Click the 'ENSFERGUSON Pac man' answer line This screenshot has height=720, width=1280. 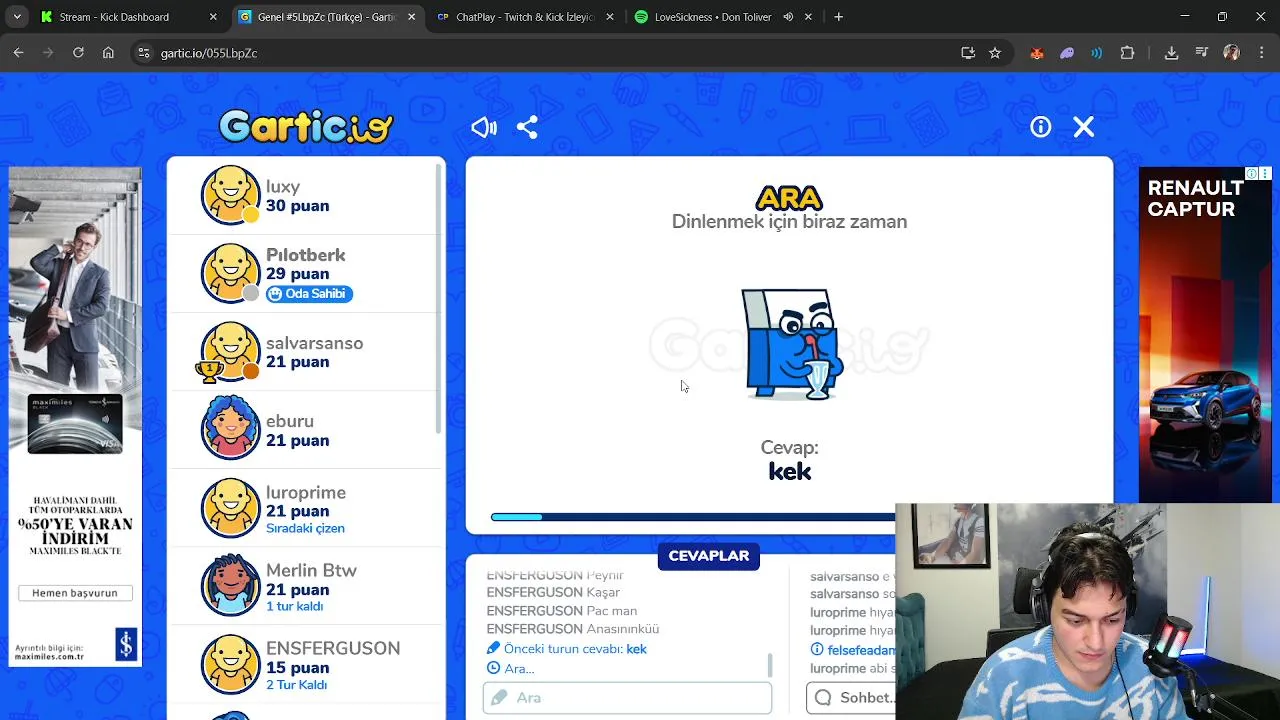coord(562,611)
